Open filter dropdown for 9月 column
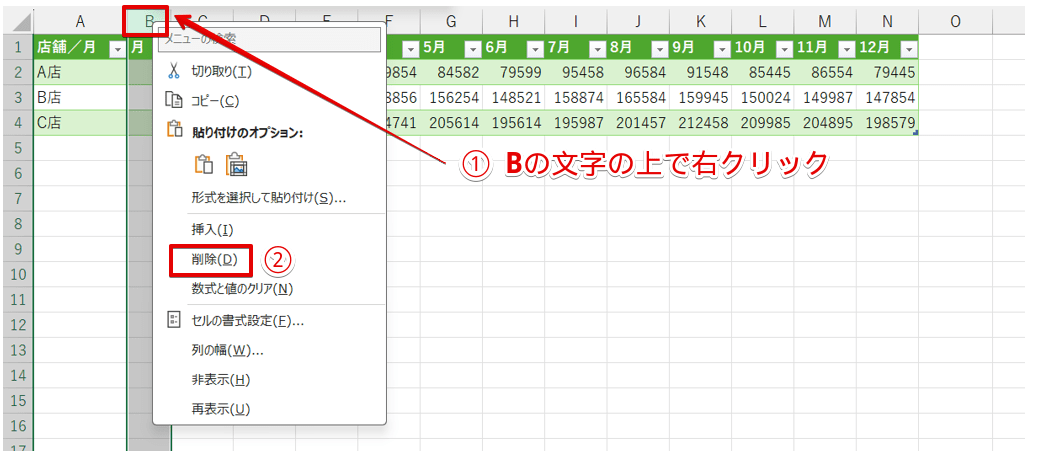1049x451 pixels. point(721,49)
